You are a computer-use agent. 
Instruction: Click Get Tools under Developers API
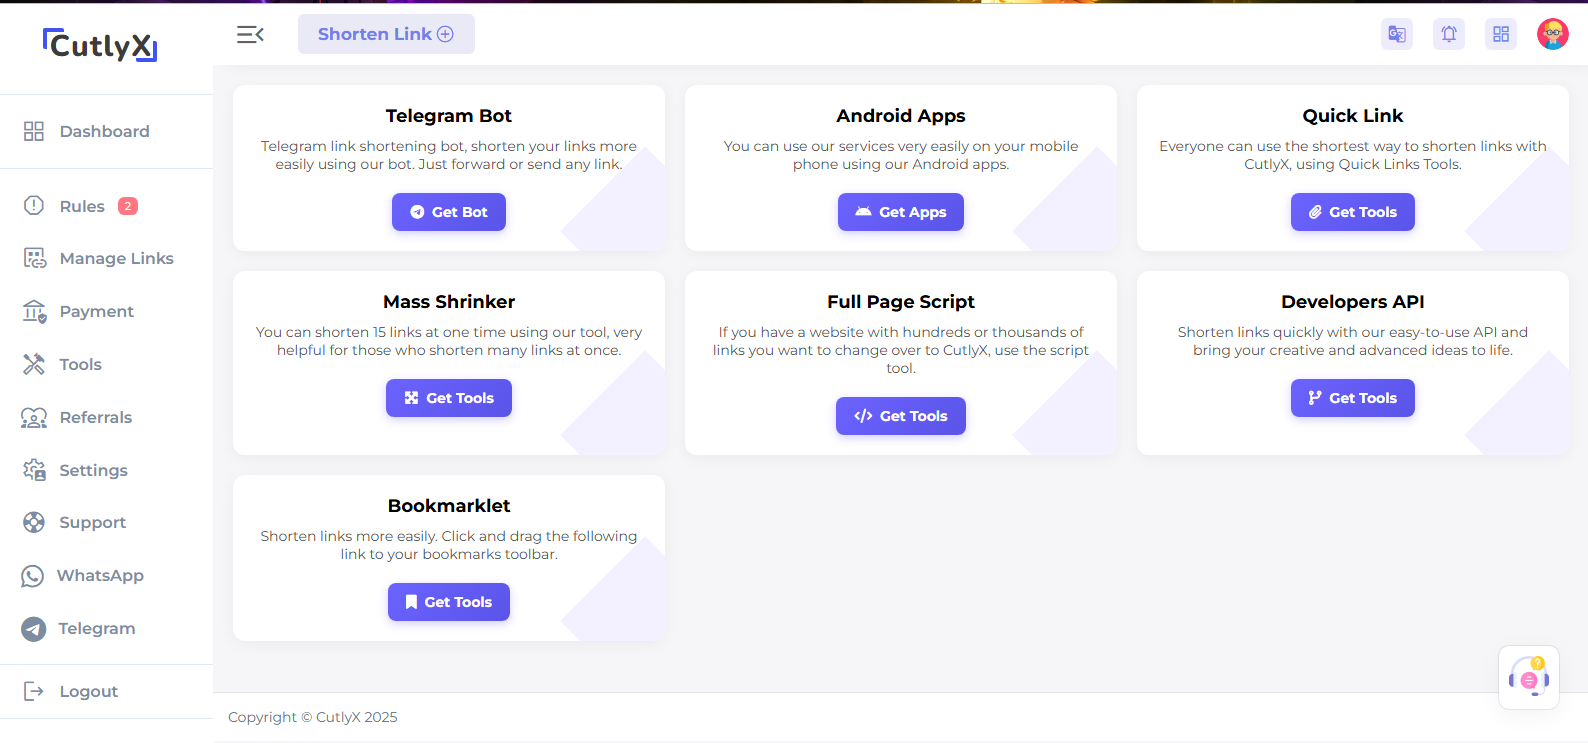[x=1353, y=398]
